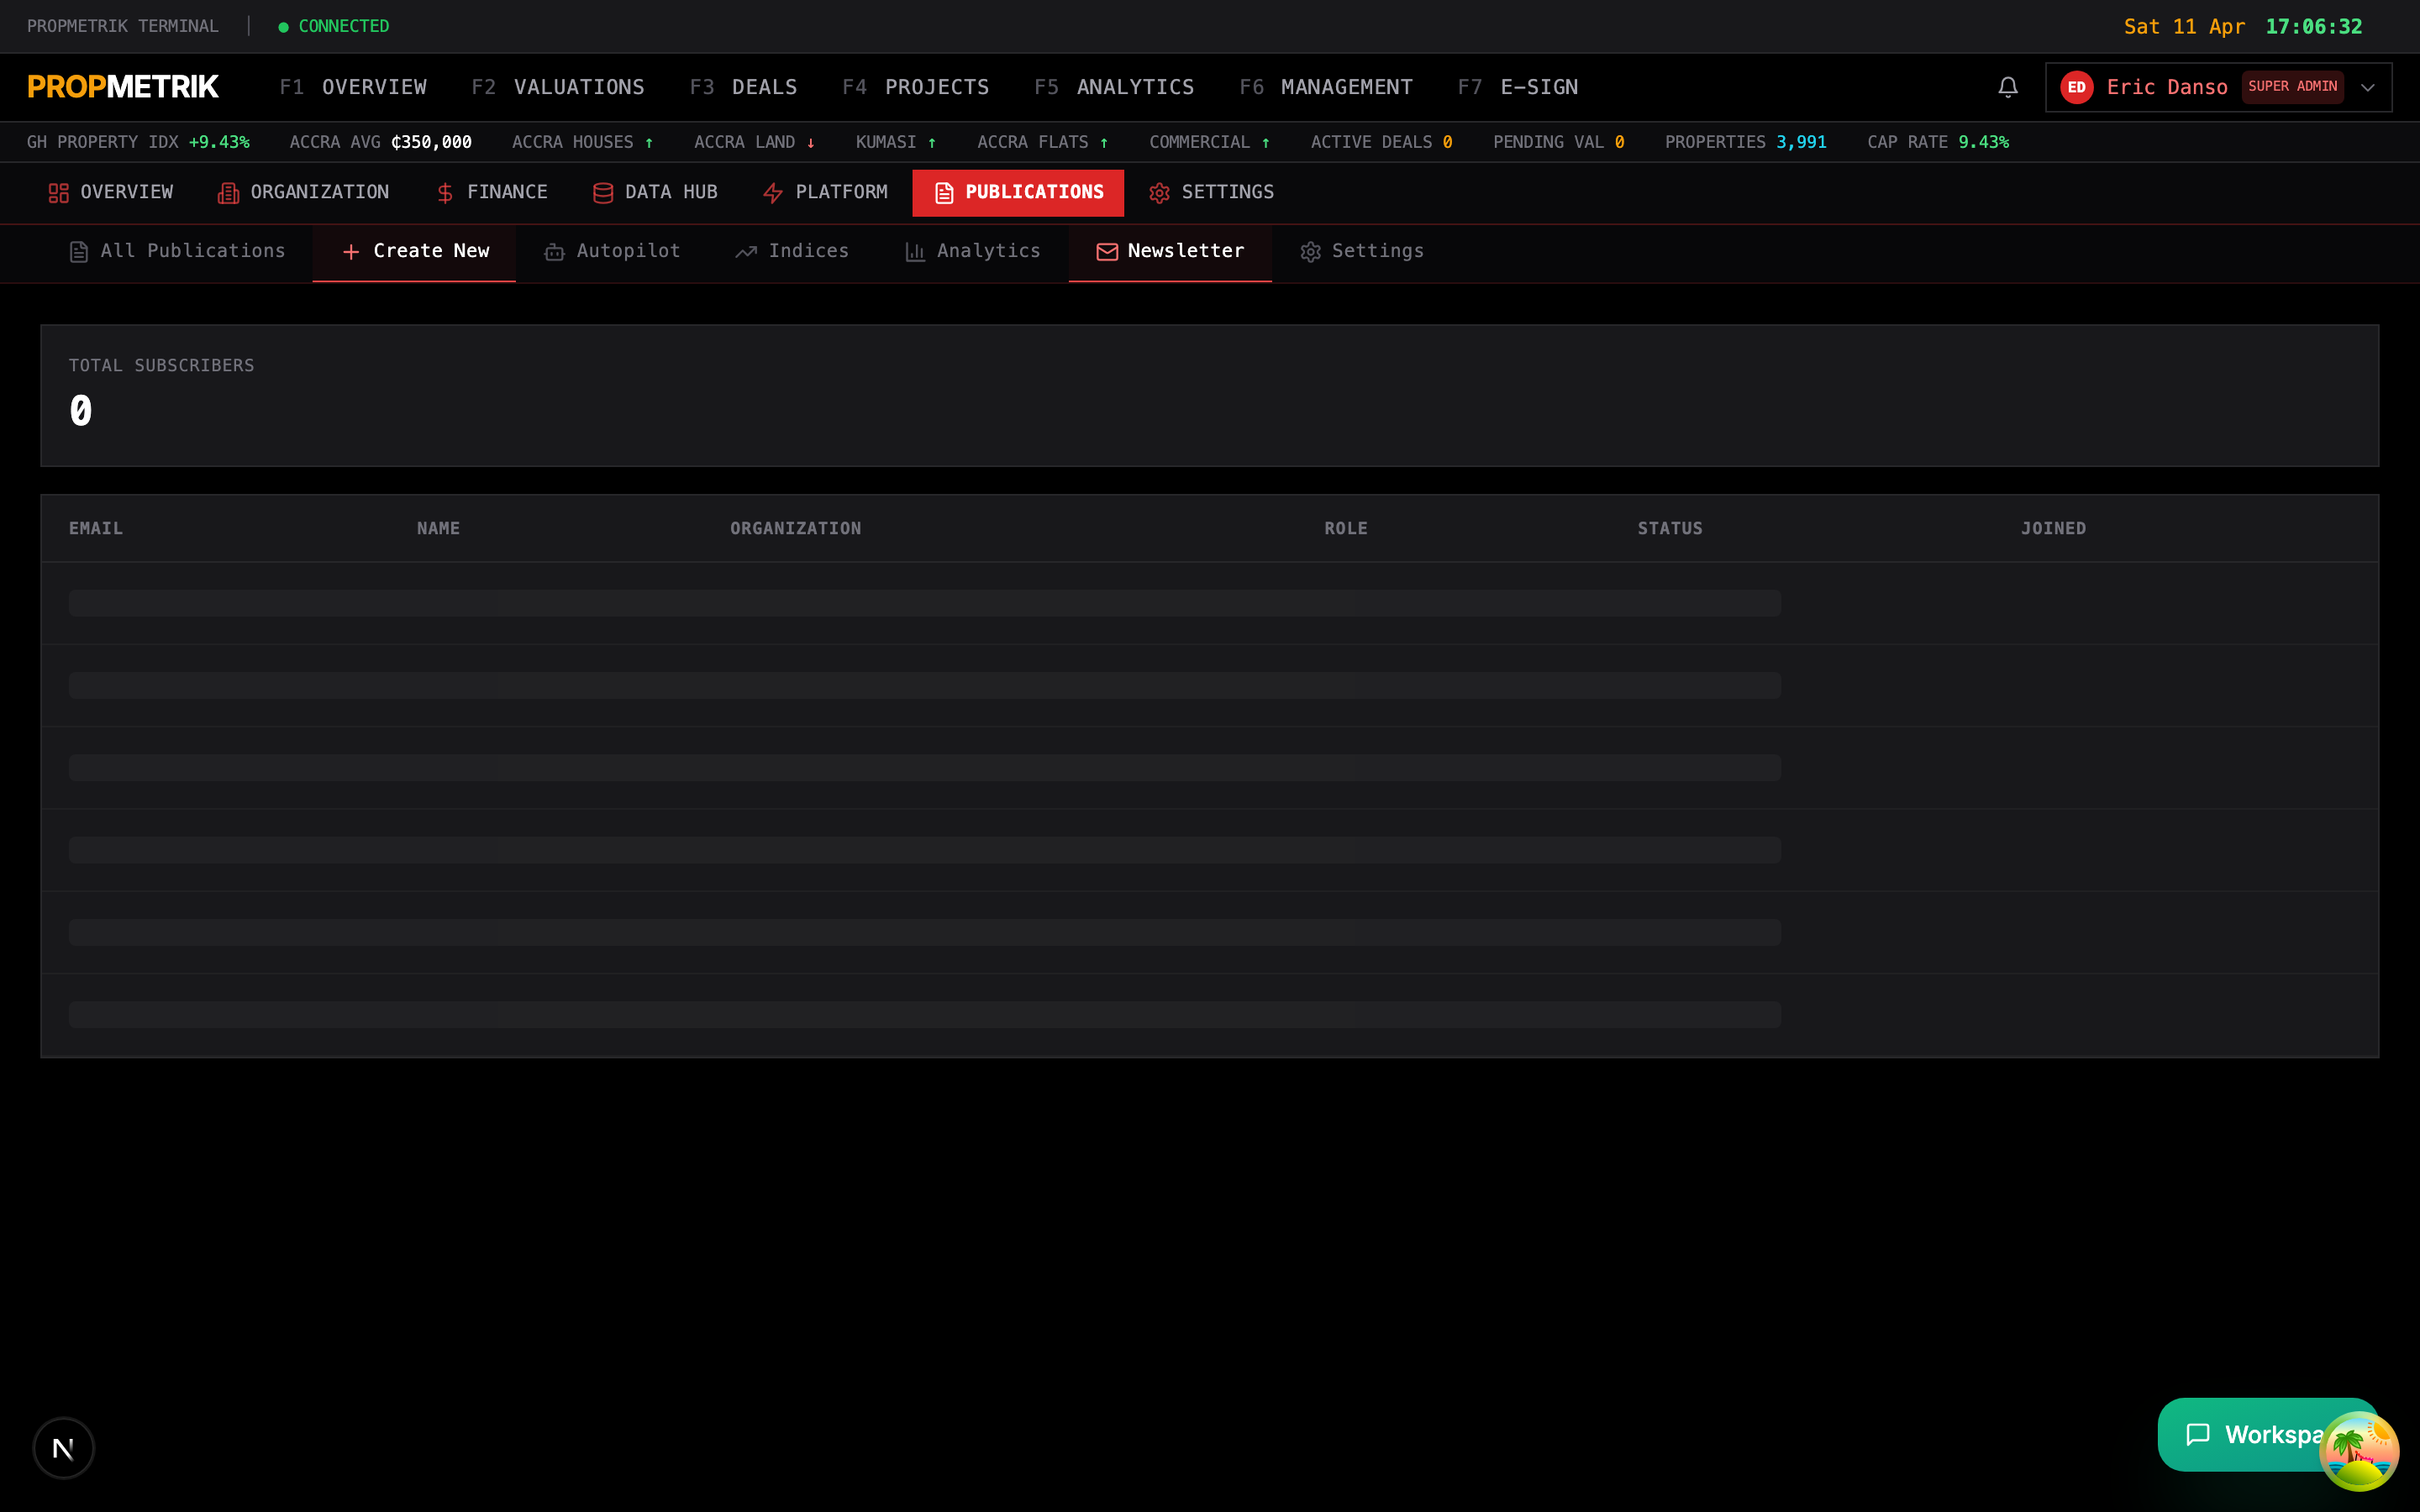Viewport: 2420px width, 1512px height.
Task: Open the notifications bell
Action: tap(2007, 87)
